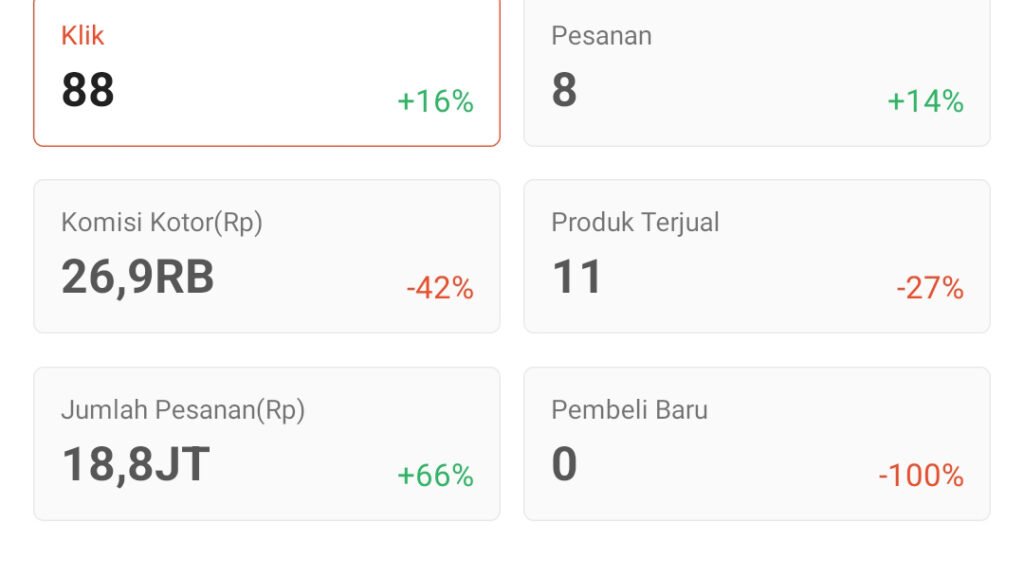Click the 88 clicks value

pos(88,90)
